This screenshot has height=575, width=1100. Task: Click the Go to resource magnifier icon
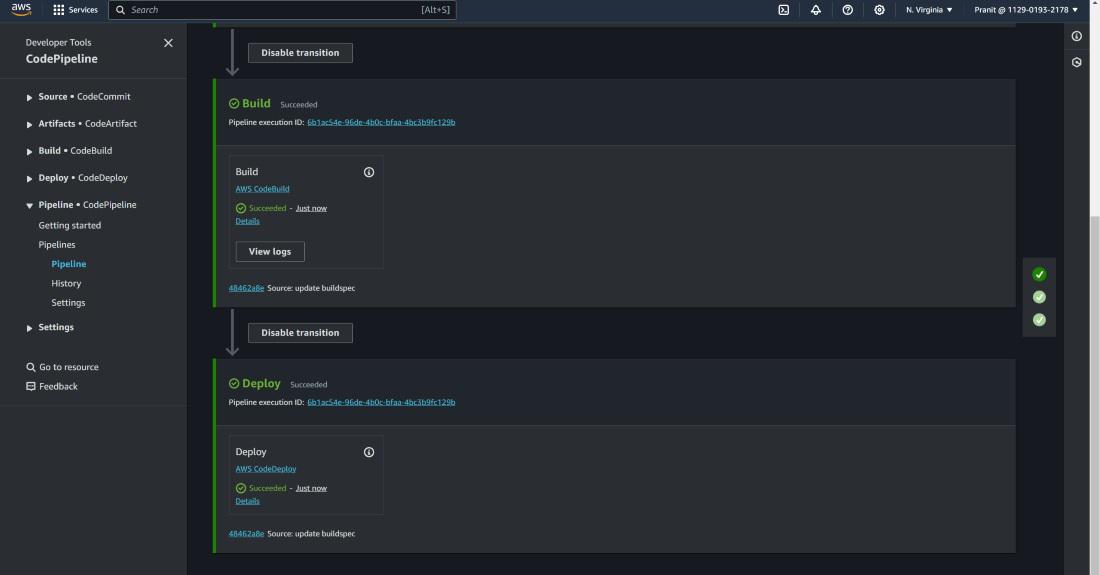[31, 367]
